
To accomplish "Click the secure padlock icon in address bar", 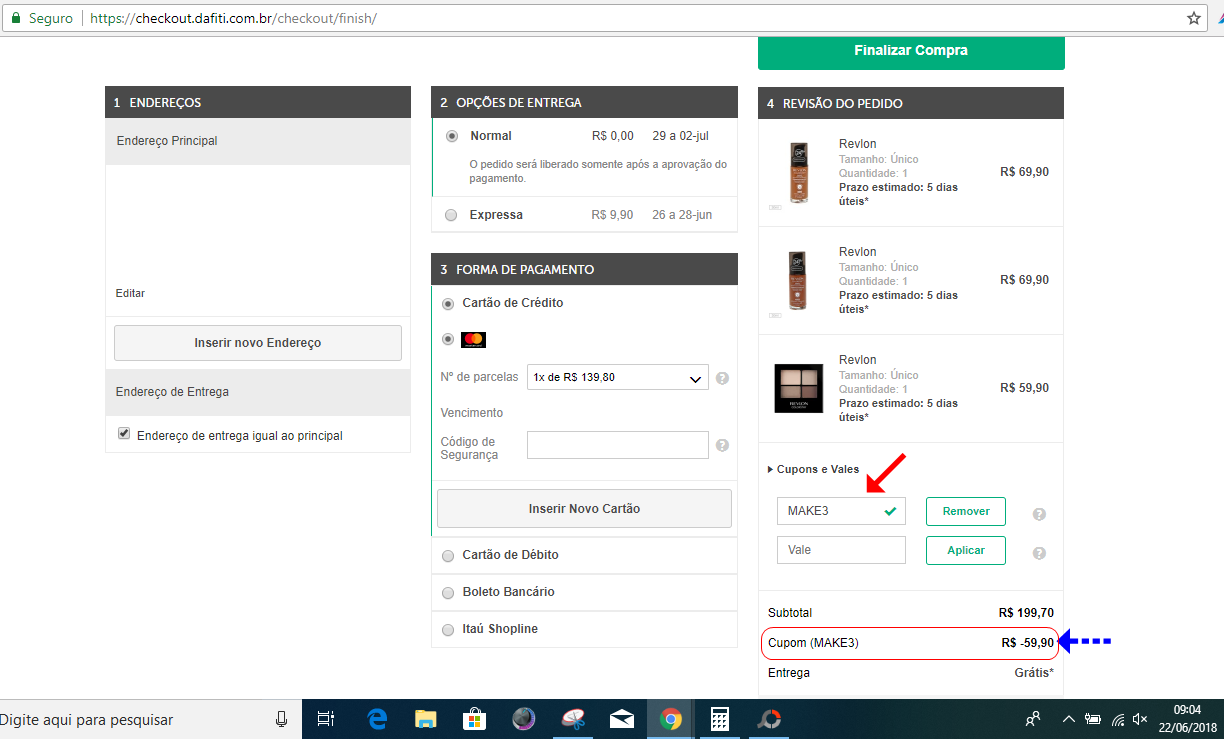I will click(x=16, y=18).
